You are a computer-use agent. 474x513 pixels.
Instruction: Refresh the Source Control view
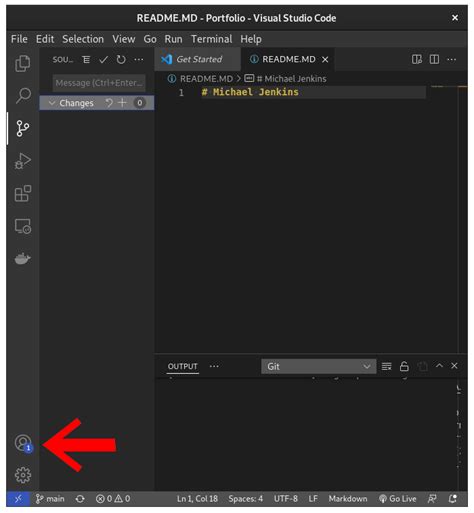121,60
